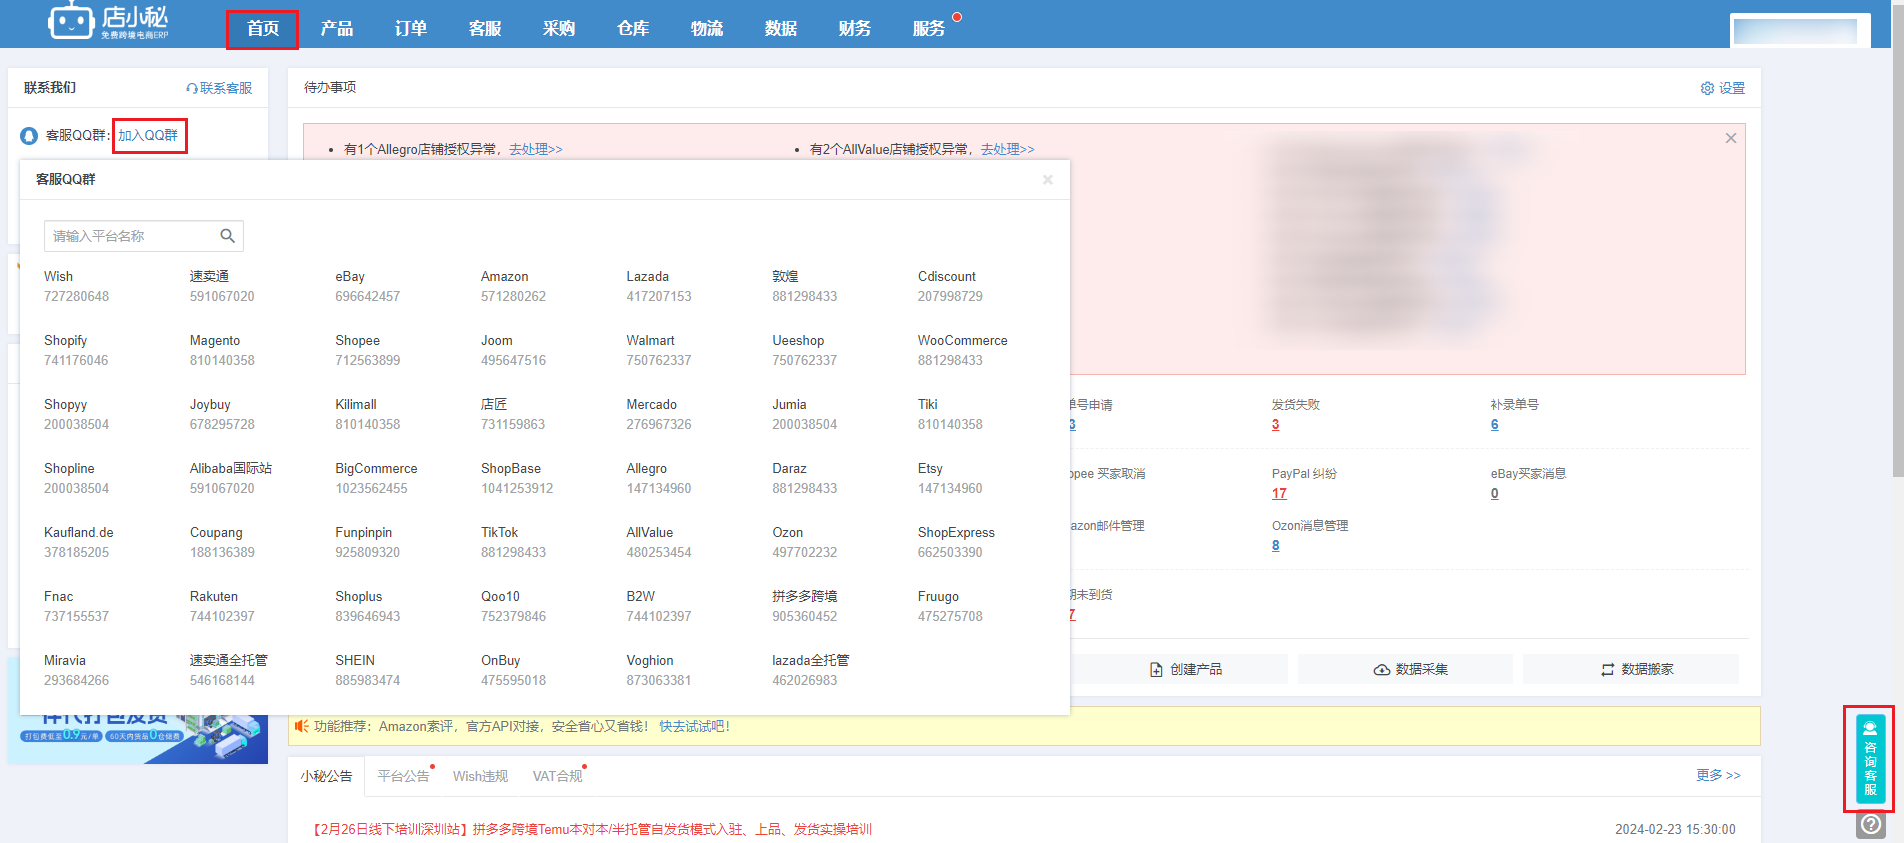Click the Shopee QQ group number 712563899
Viewport: 1904px width, 843px height.
coord(368,361)
